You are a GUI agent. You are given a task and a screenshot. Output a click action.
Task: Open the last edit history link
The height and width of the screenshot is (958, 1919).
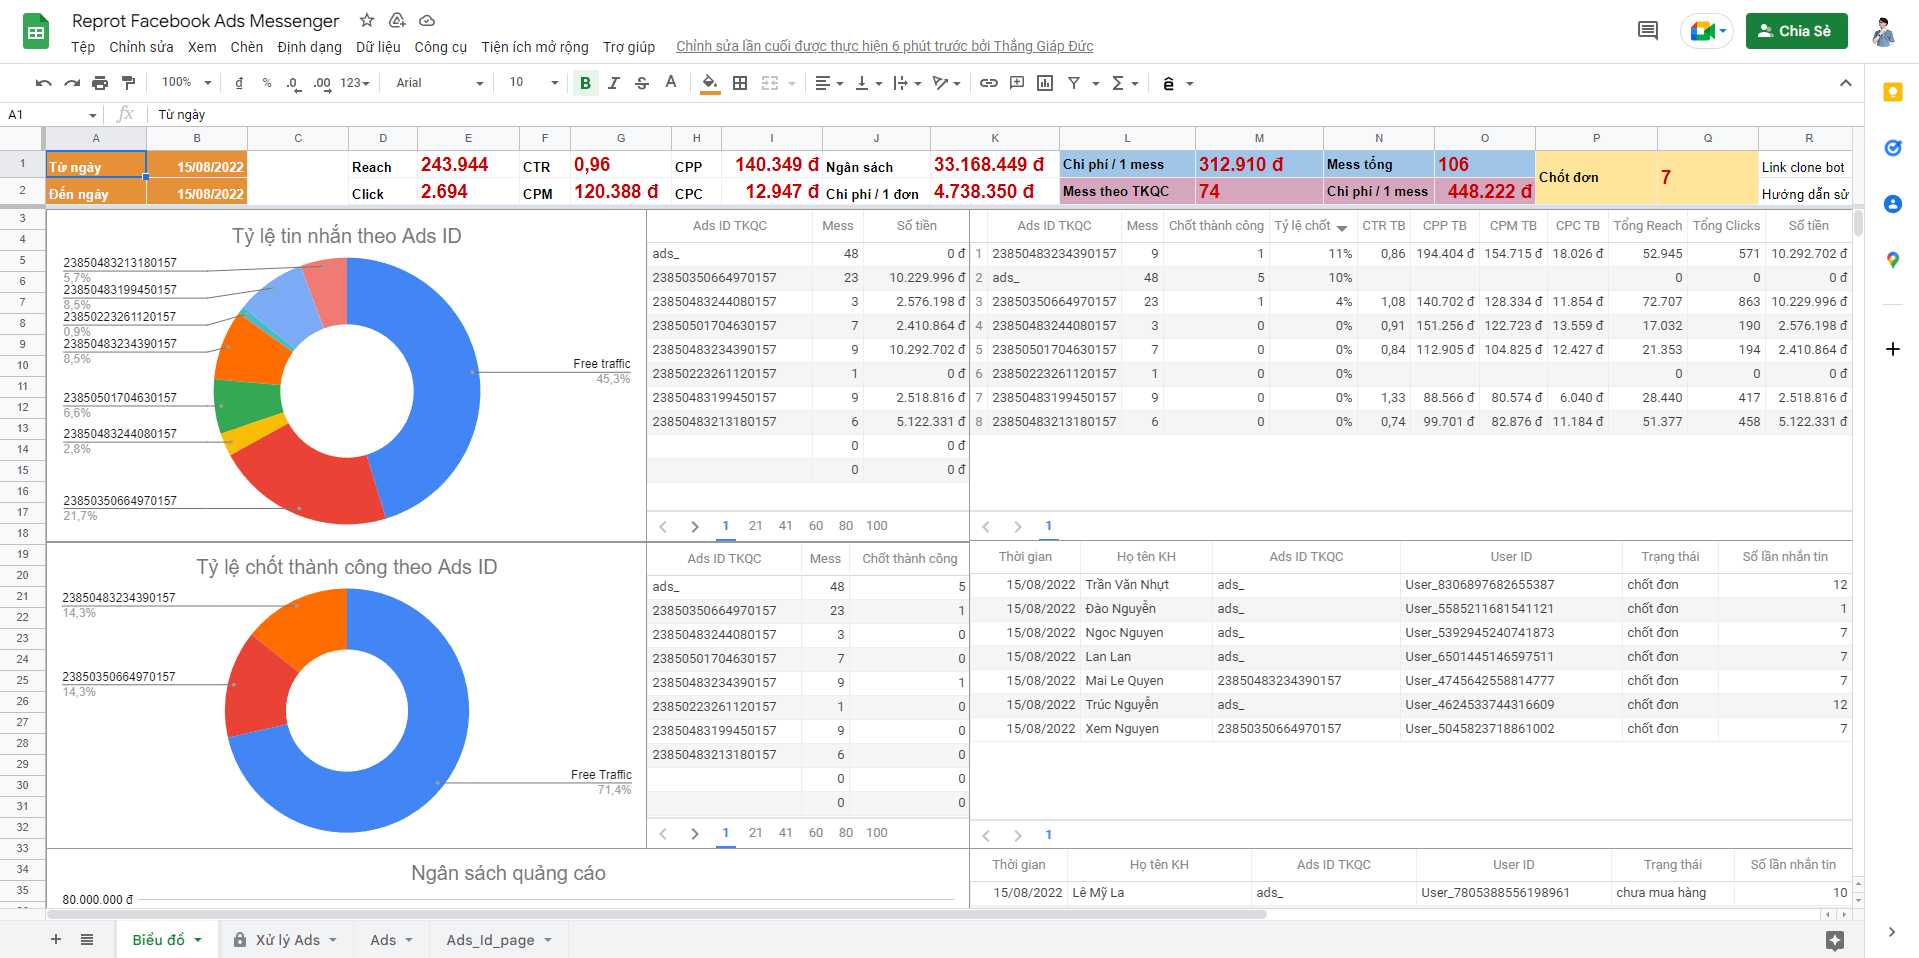pos(884,46)
